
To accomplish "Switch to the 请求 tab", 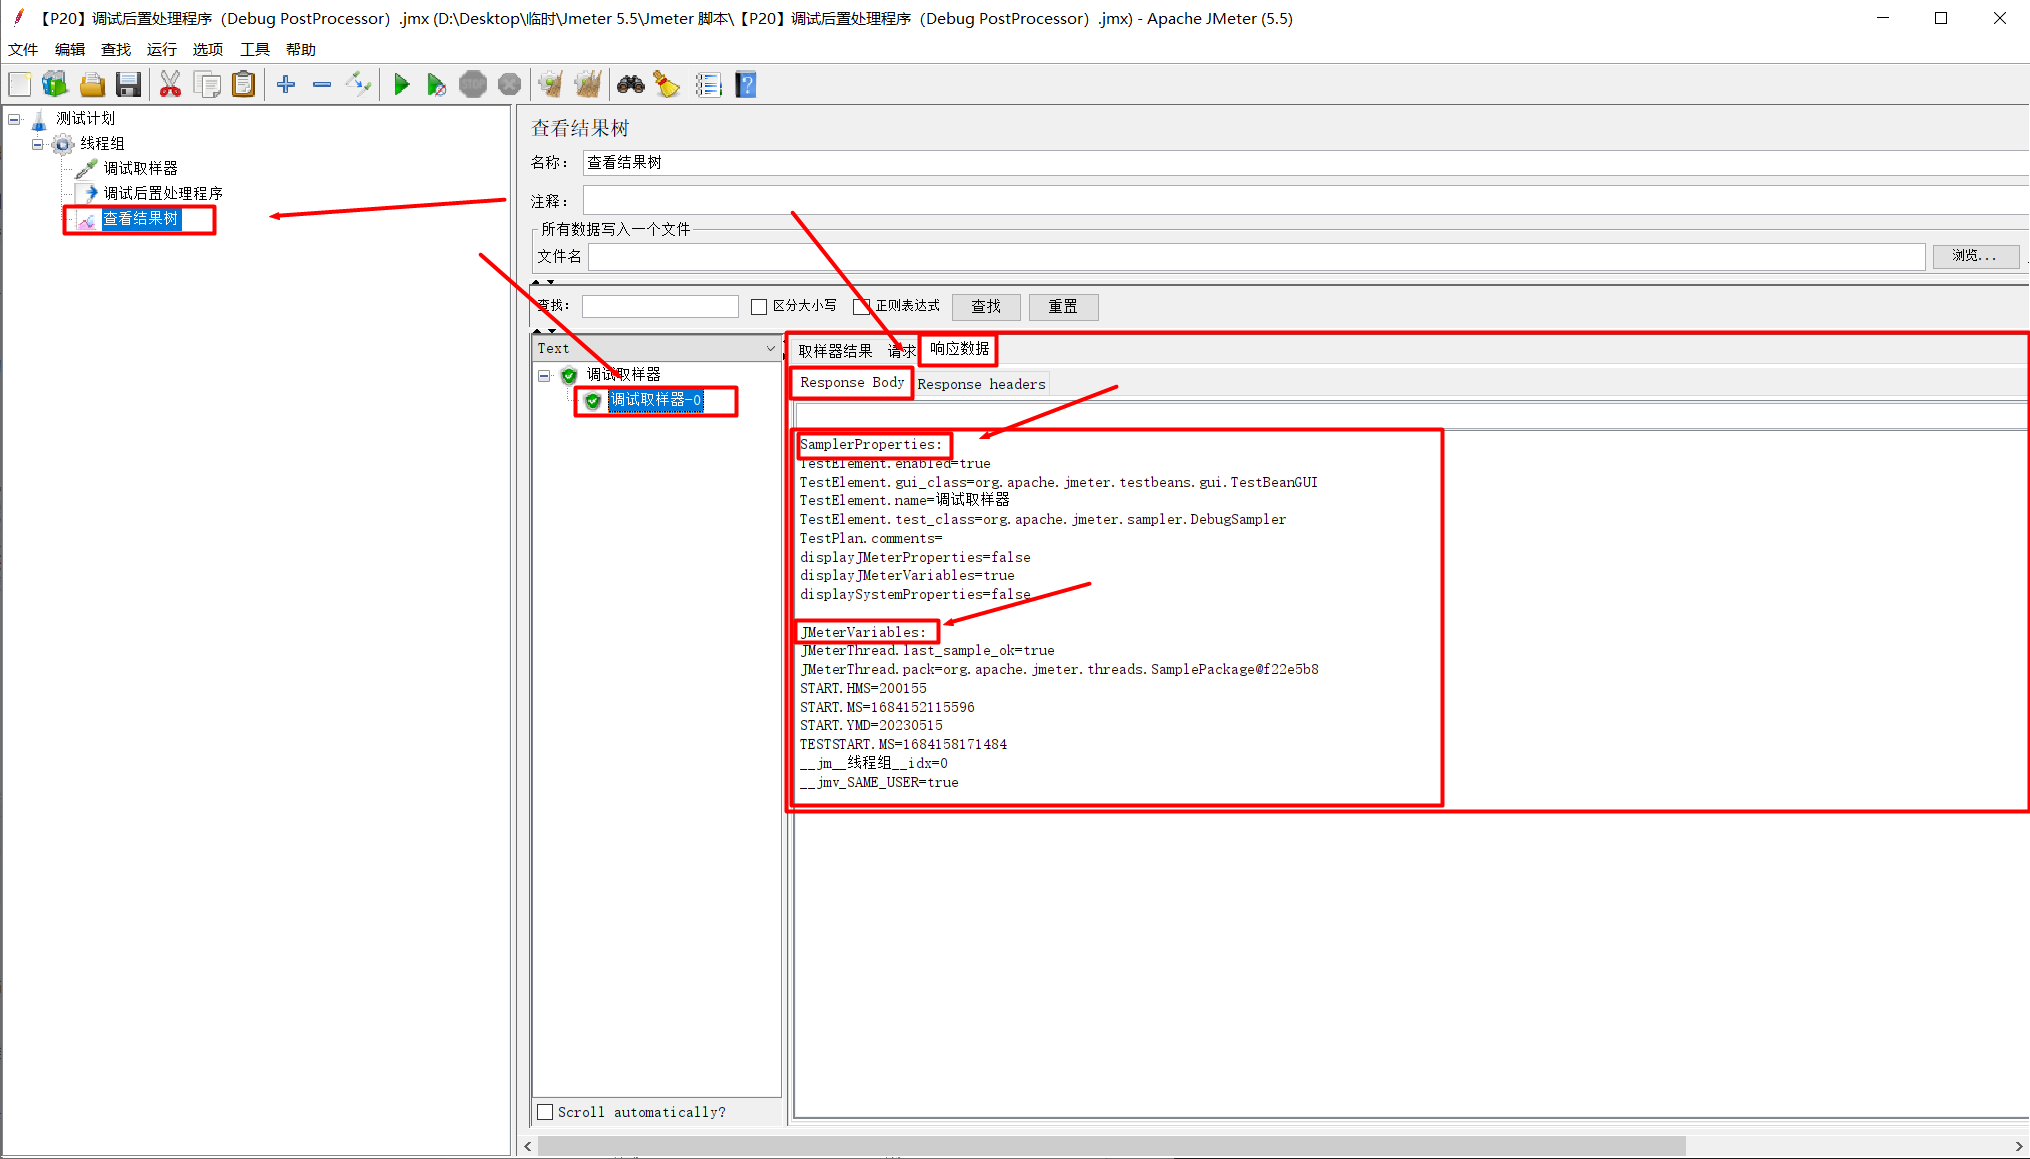I will (x=901, y=350).
